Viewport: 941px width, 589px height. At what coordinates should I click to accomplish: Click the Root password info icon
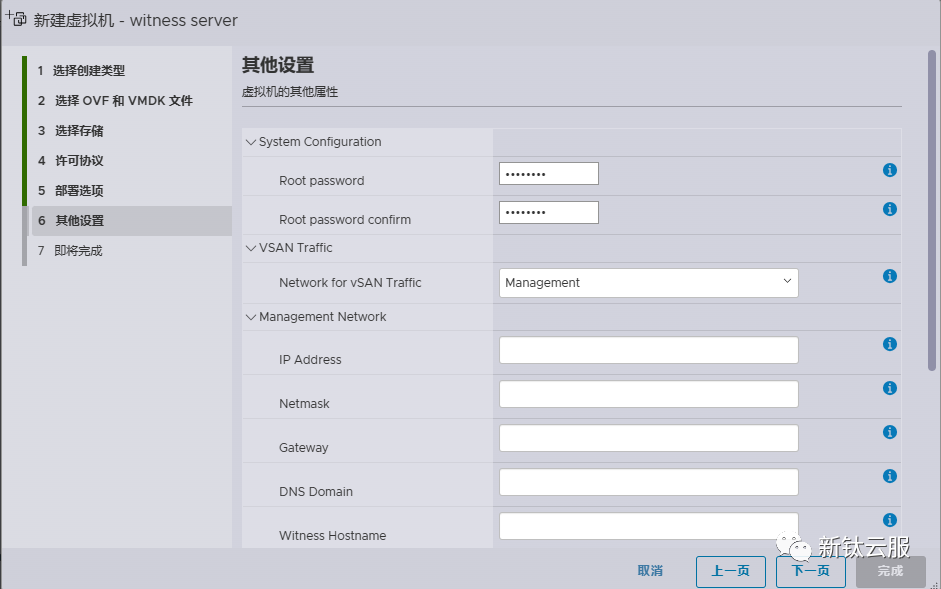click(889, 171)
